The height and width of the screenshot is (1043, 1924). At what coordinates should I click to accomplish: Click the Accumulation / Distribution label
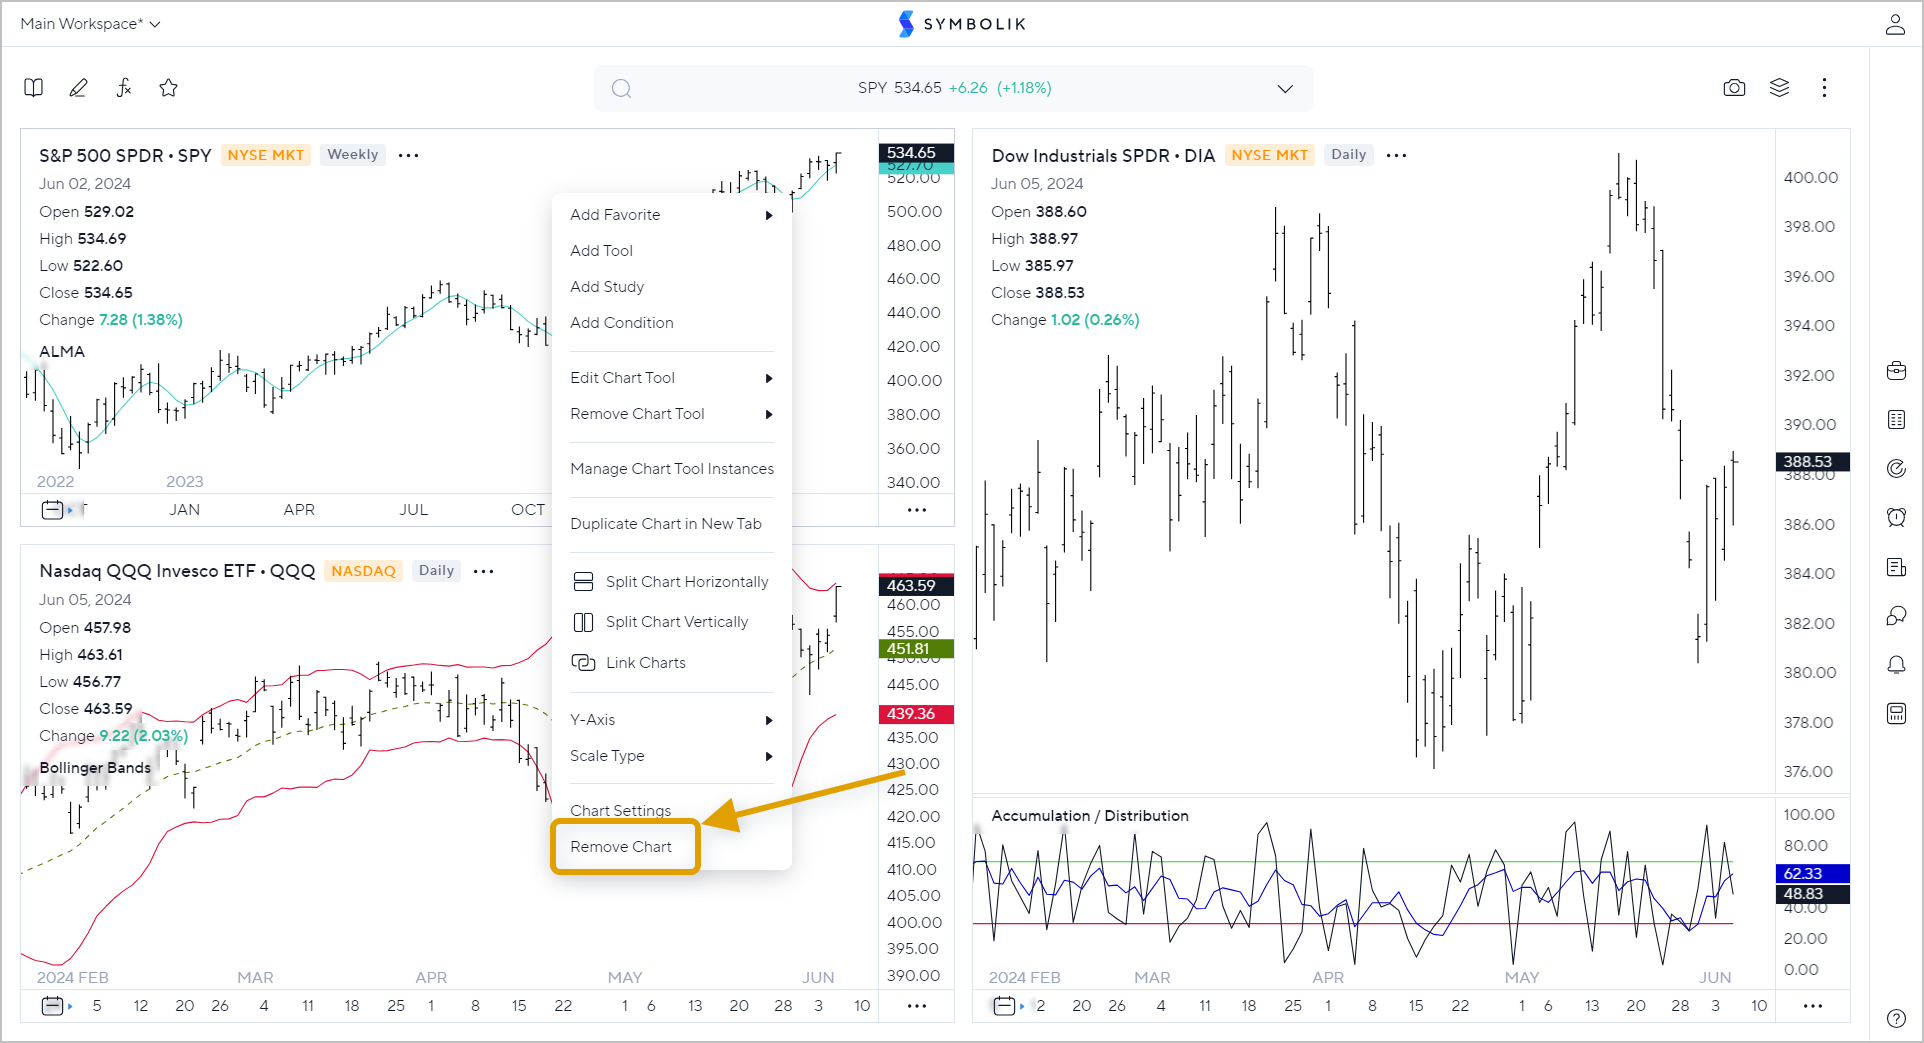(1090, 816)
